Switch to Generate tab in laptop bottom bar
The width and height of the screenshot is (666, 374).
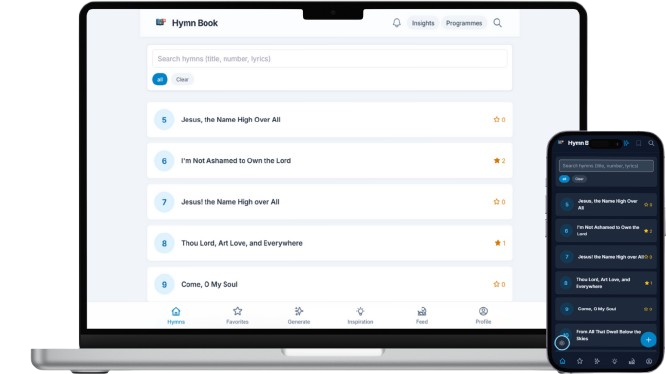[x=299, y=315]
